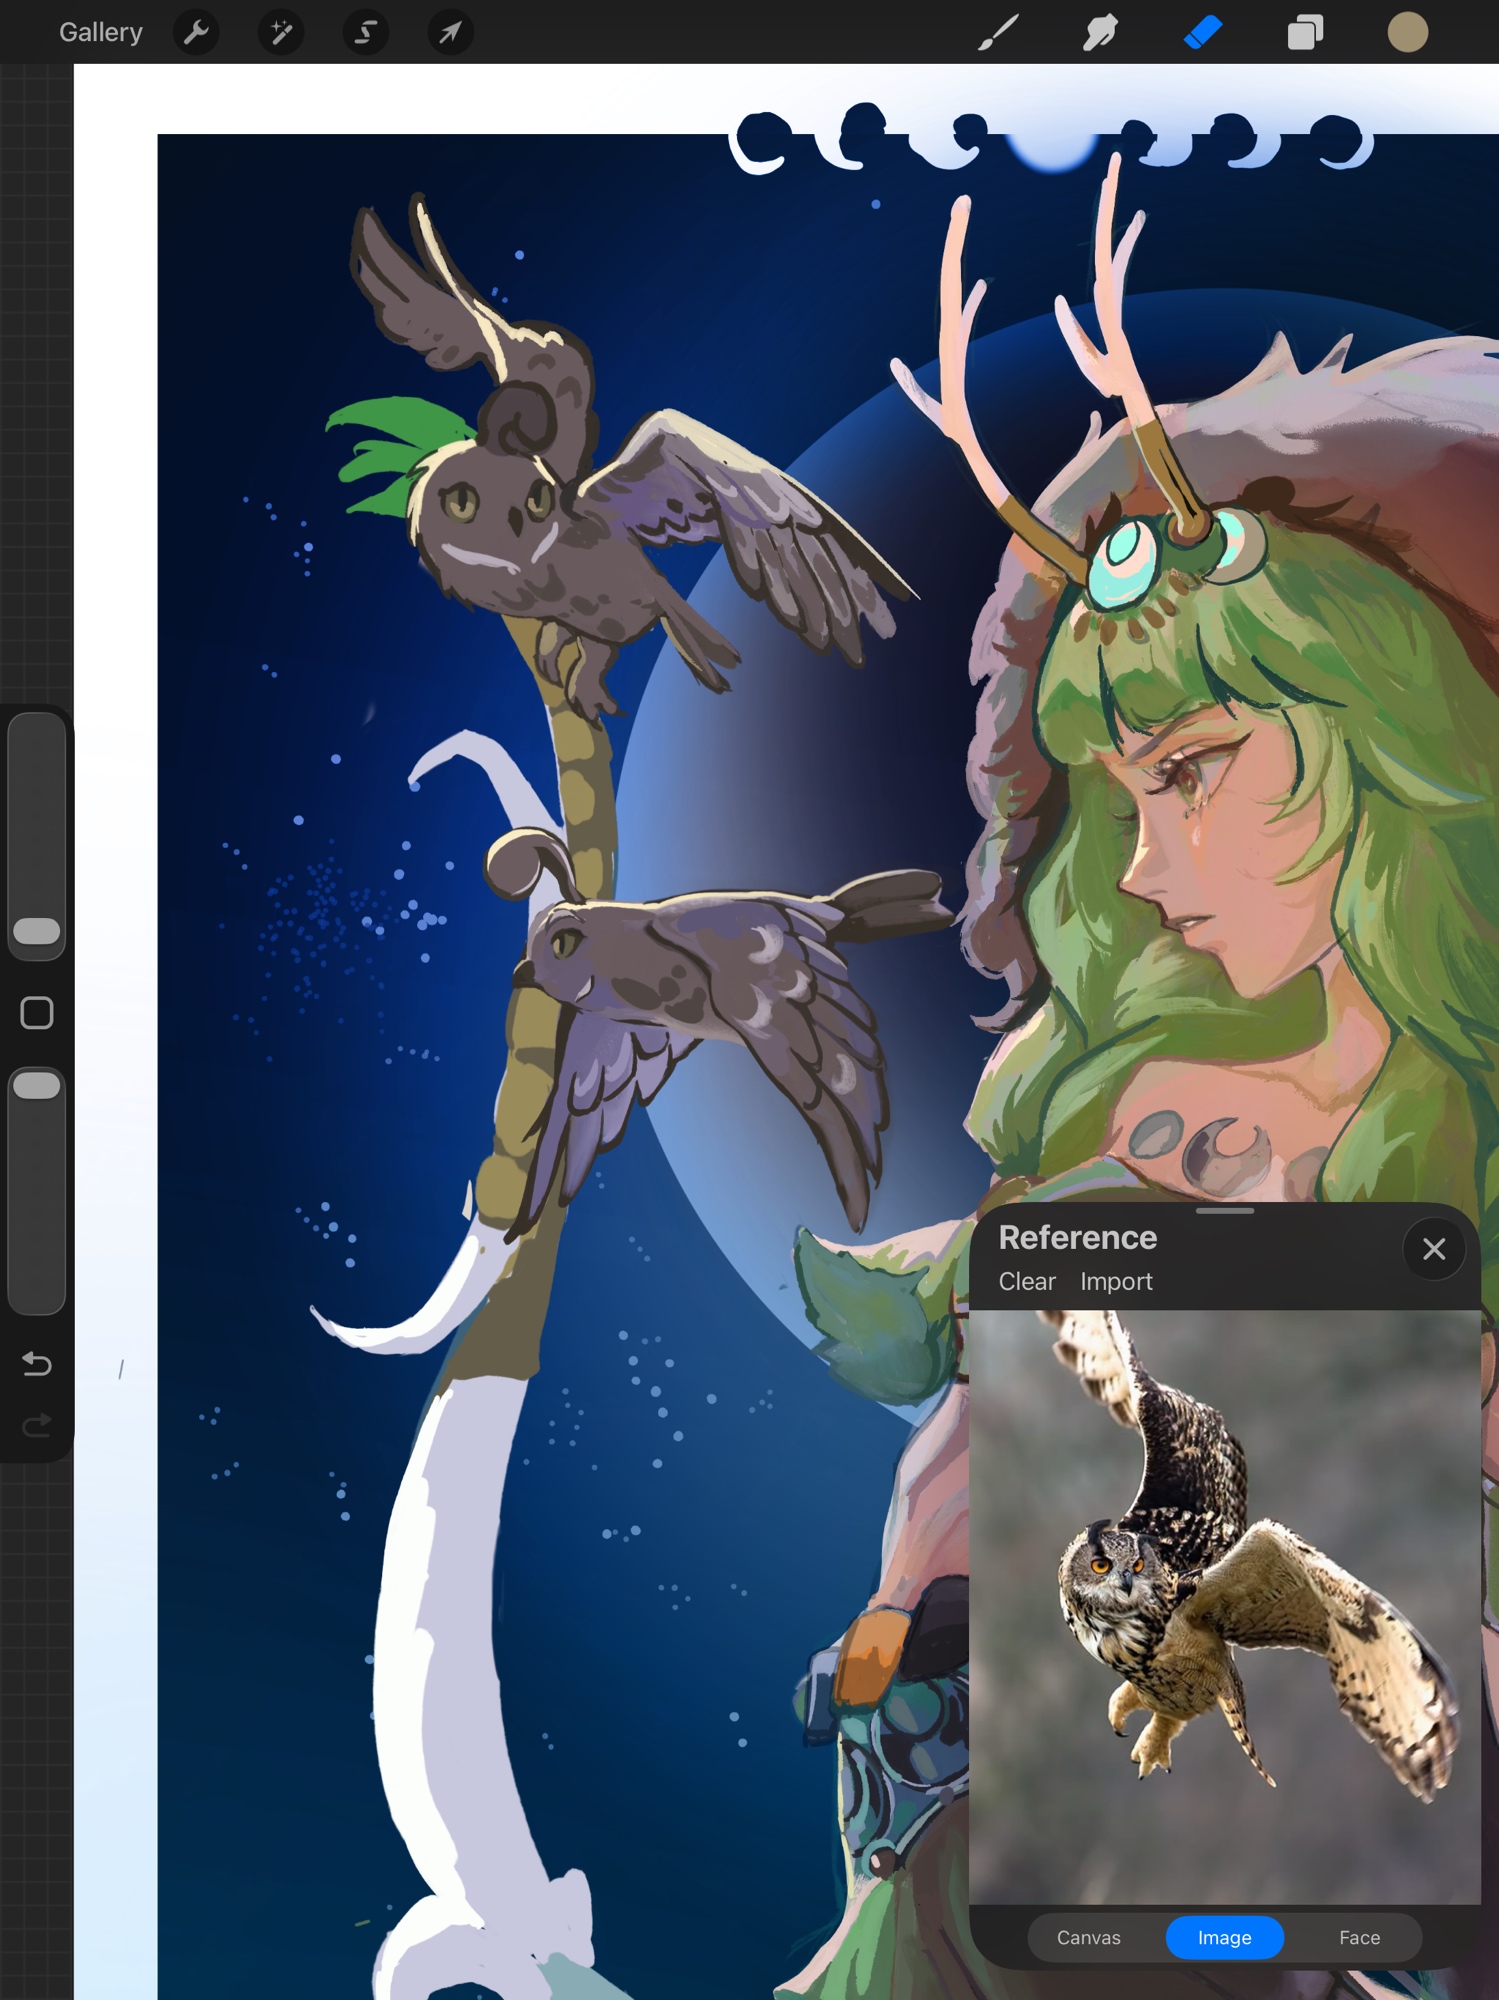Switch Reference panel to Face
The width and height of the screenshot is (1499, 2000).
[1359, 1937]
